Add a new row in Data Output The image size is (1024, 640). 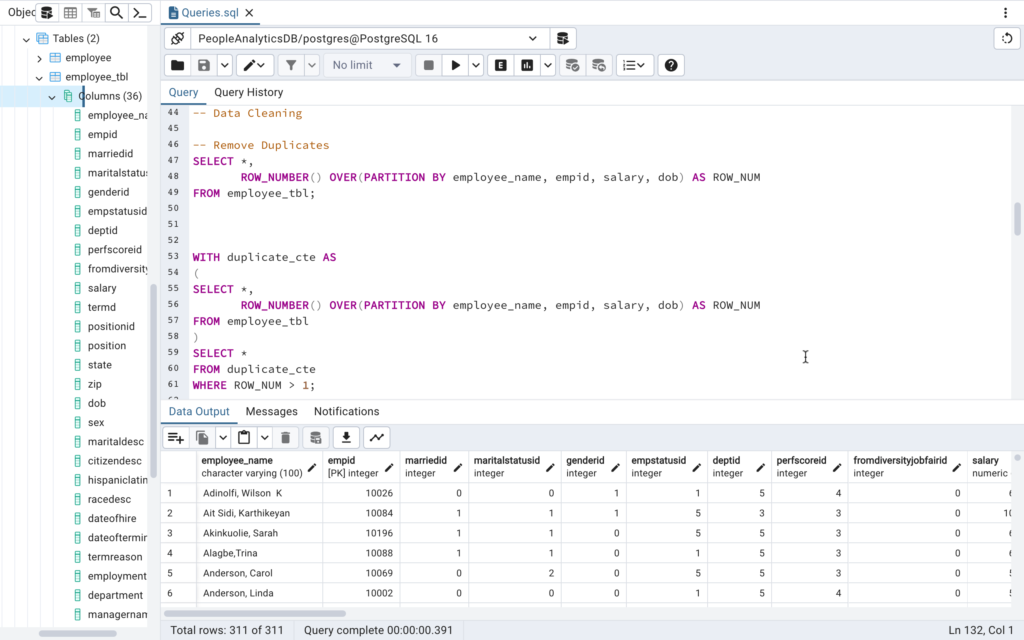tap(176, 437)
